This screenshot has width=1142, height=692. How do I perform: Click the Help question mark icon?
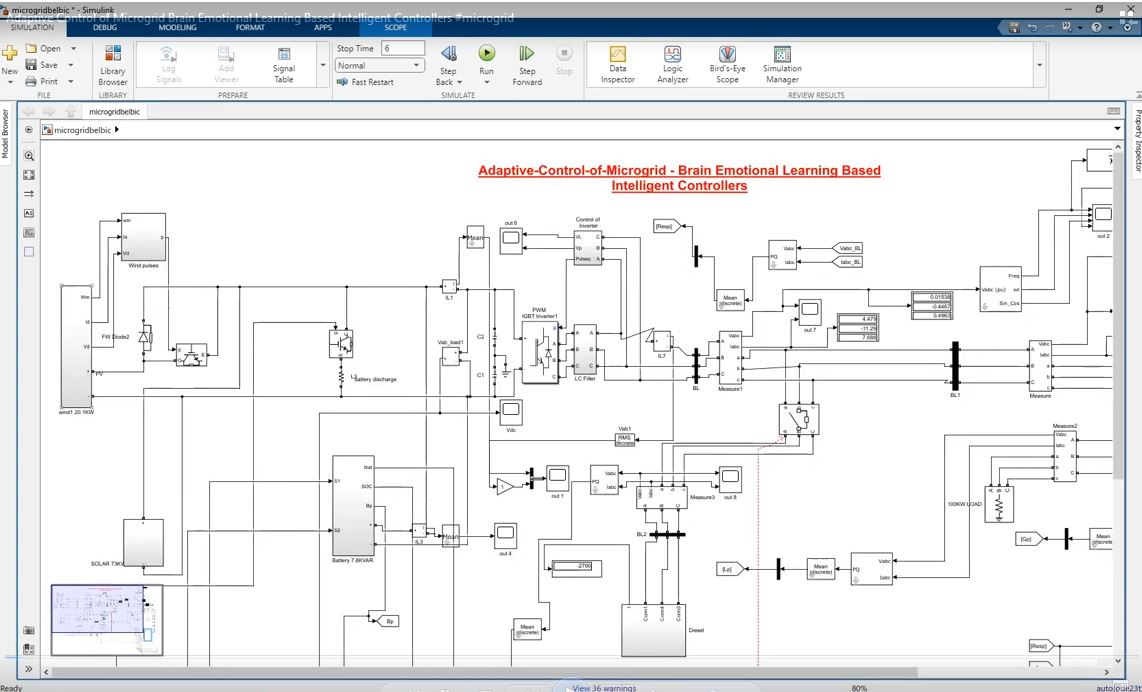1097,28
